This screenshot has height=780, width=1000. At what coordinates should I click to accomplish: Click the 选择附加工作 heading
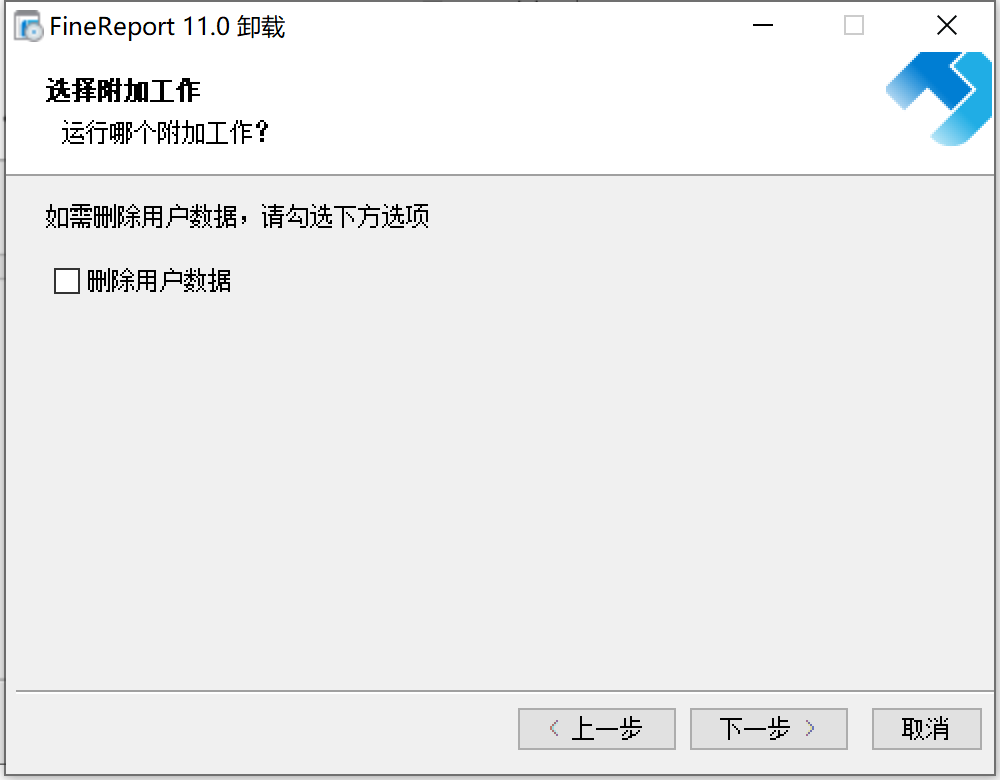tap(123, 91)
